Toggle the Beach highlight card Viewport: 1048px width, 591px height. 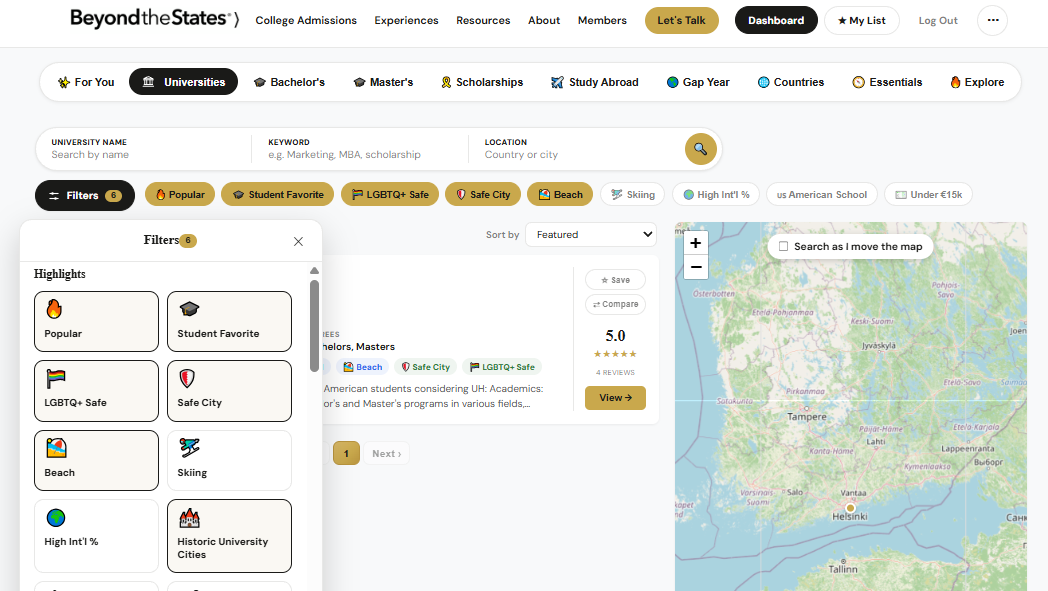[x=96, y=461]
